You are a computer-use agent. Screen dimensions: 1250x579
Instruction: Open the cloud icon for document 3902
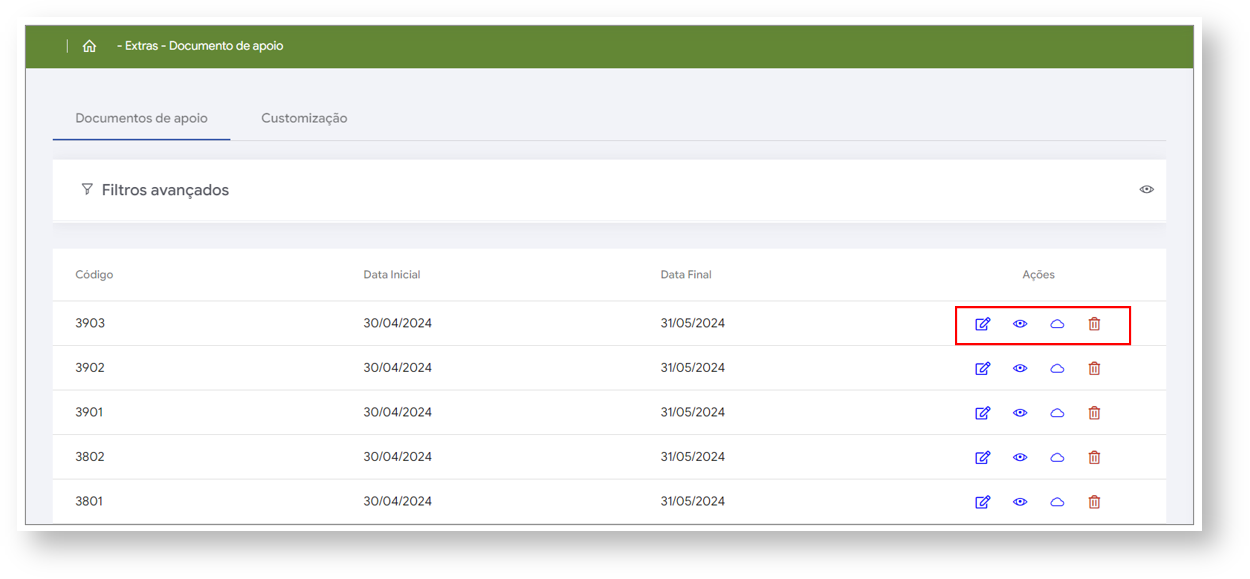pos(1057,368)
